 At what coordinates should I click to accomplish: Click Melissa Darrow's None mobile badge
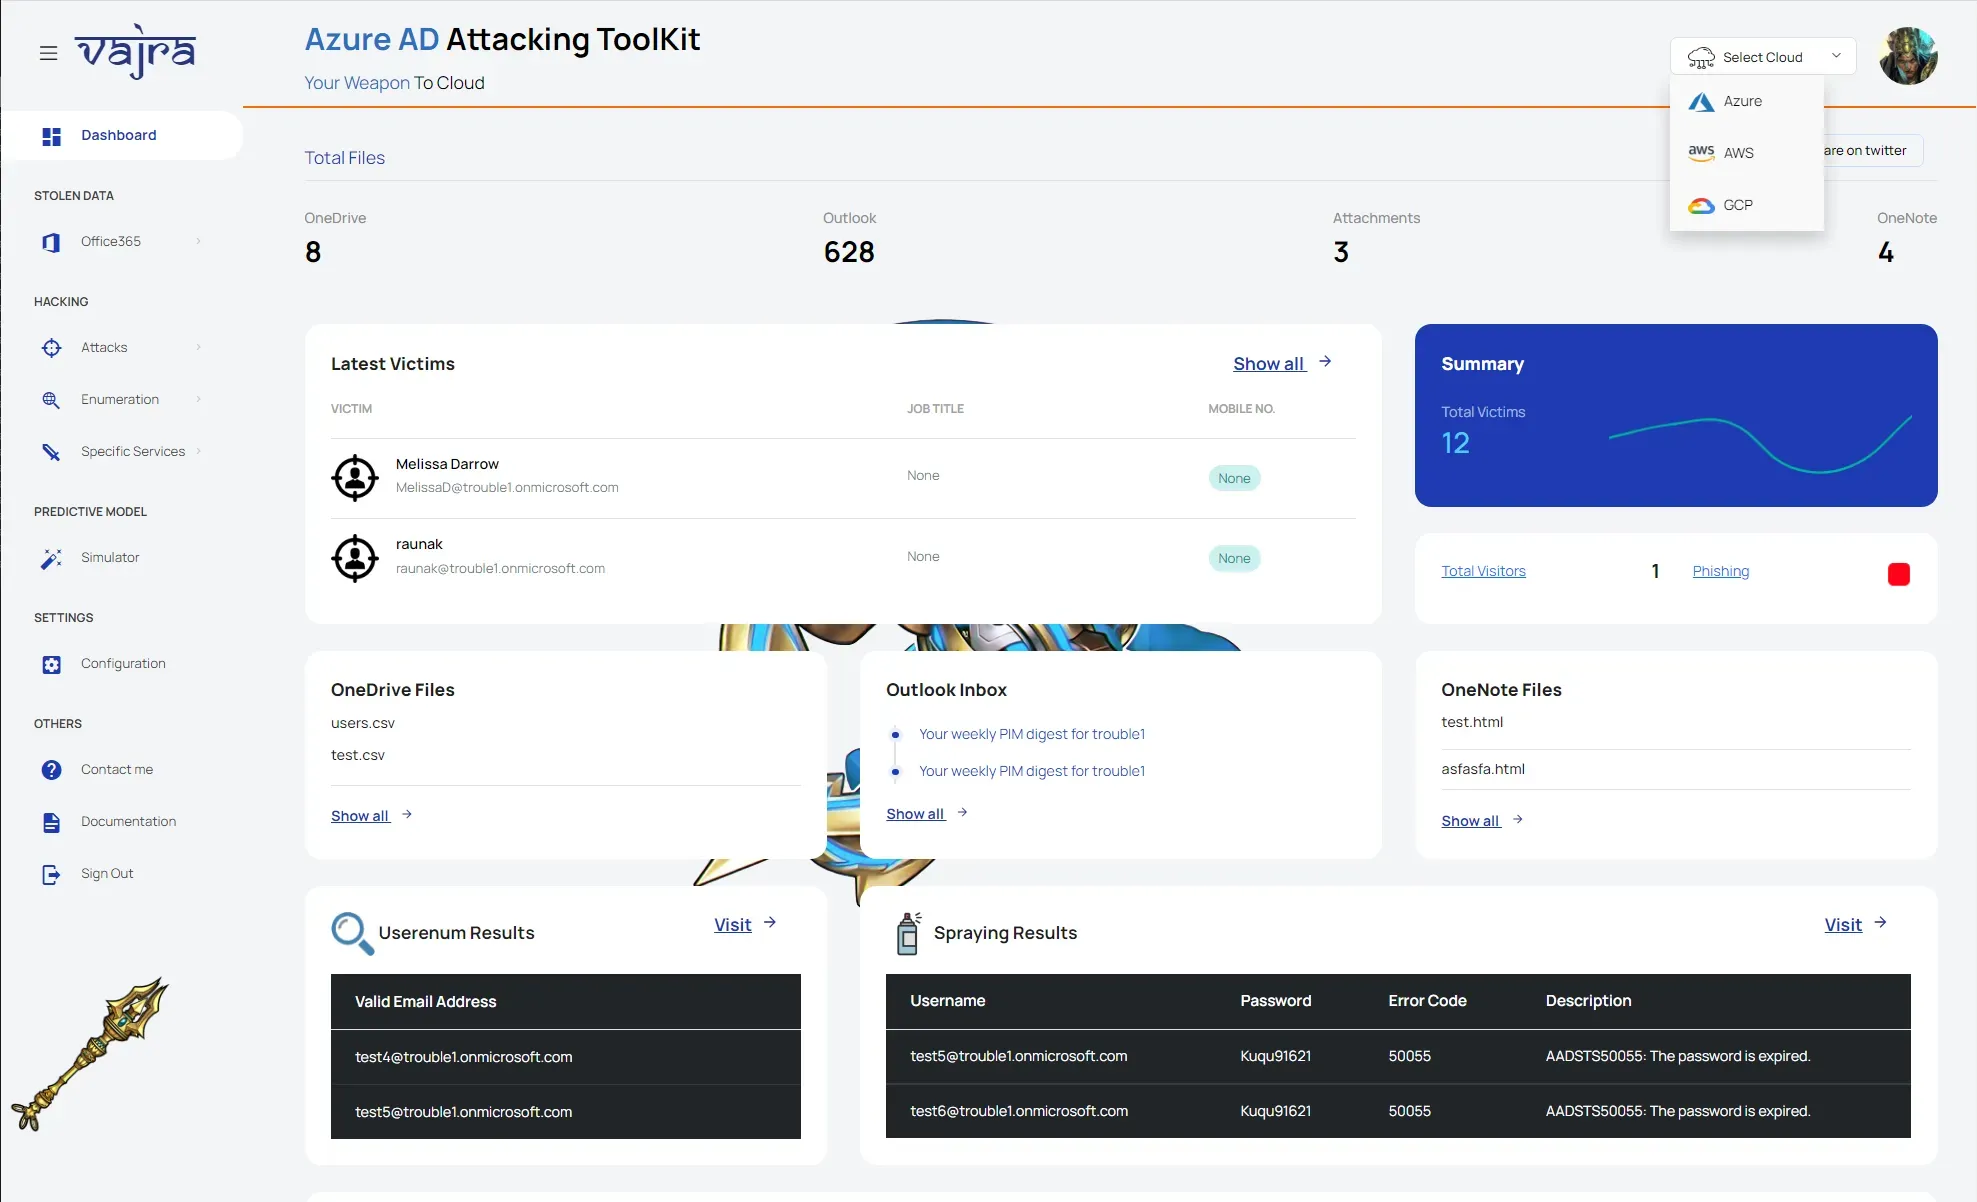coord(1234,478)
